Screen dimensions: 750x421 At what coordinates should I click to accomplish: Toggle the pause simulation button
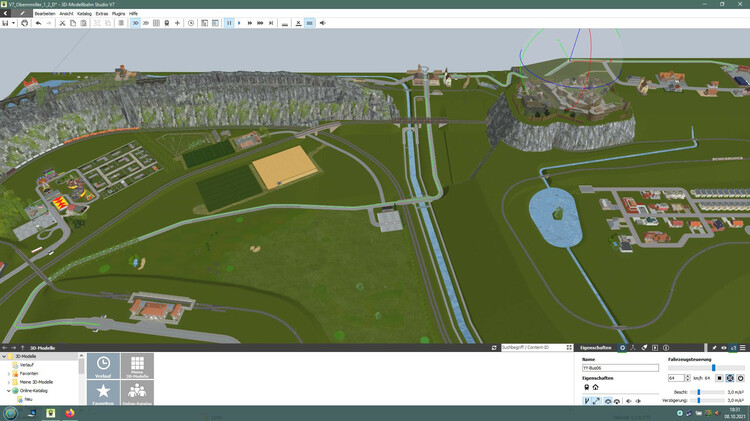(229, 22)
